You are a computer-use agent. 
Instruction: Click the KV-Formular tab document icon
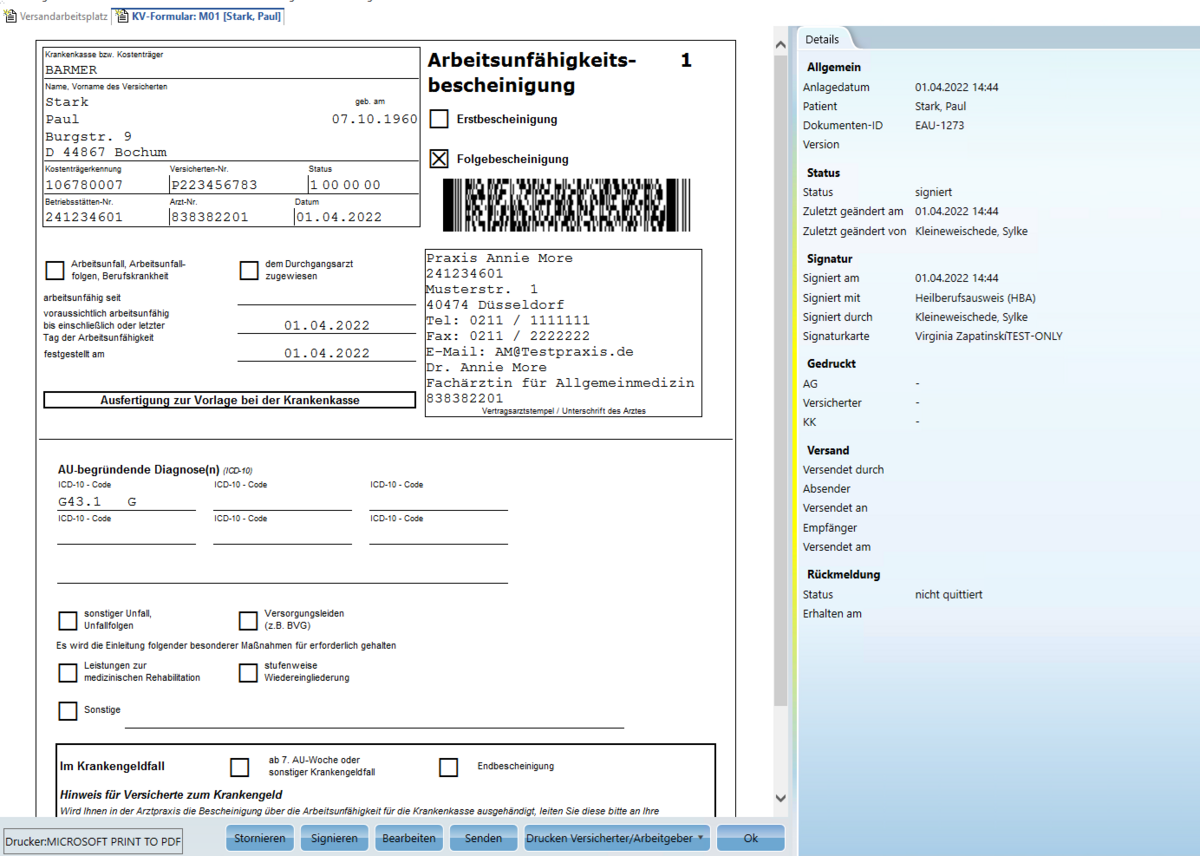(121, 16)
